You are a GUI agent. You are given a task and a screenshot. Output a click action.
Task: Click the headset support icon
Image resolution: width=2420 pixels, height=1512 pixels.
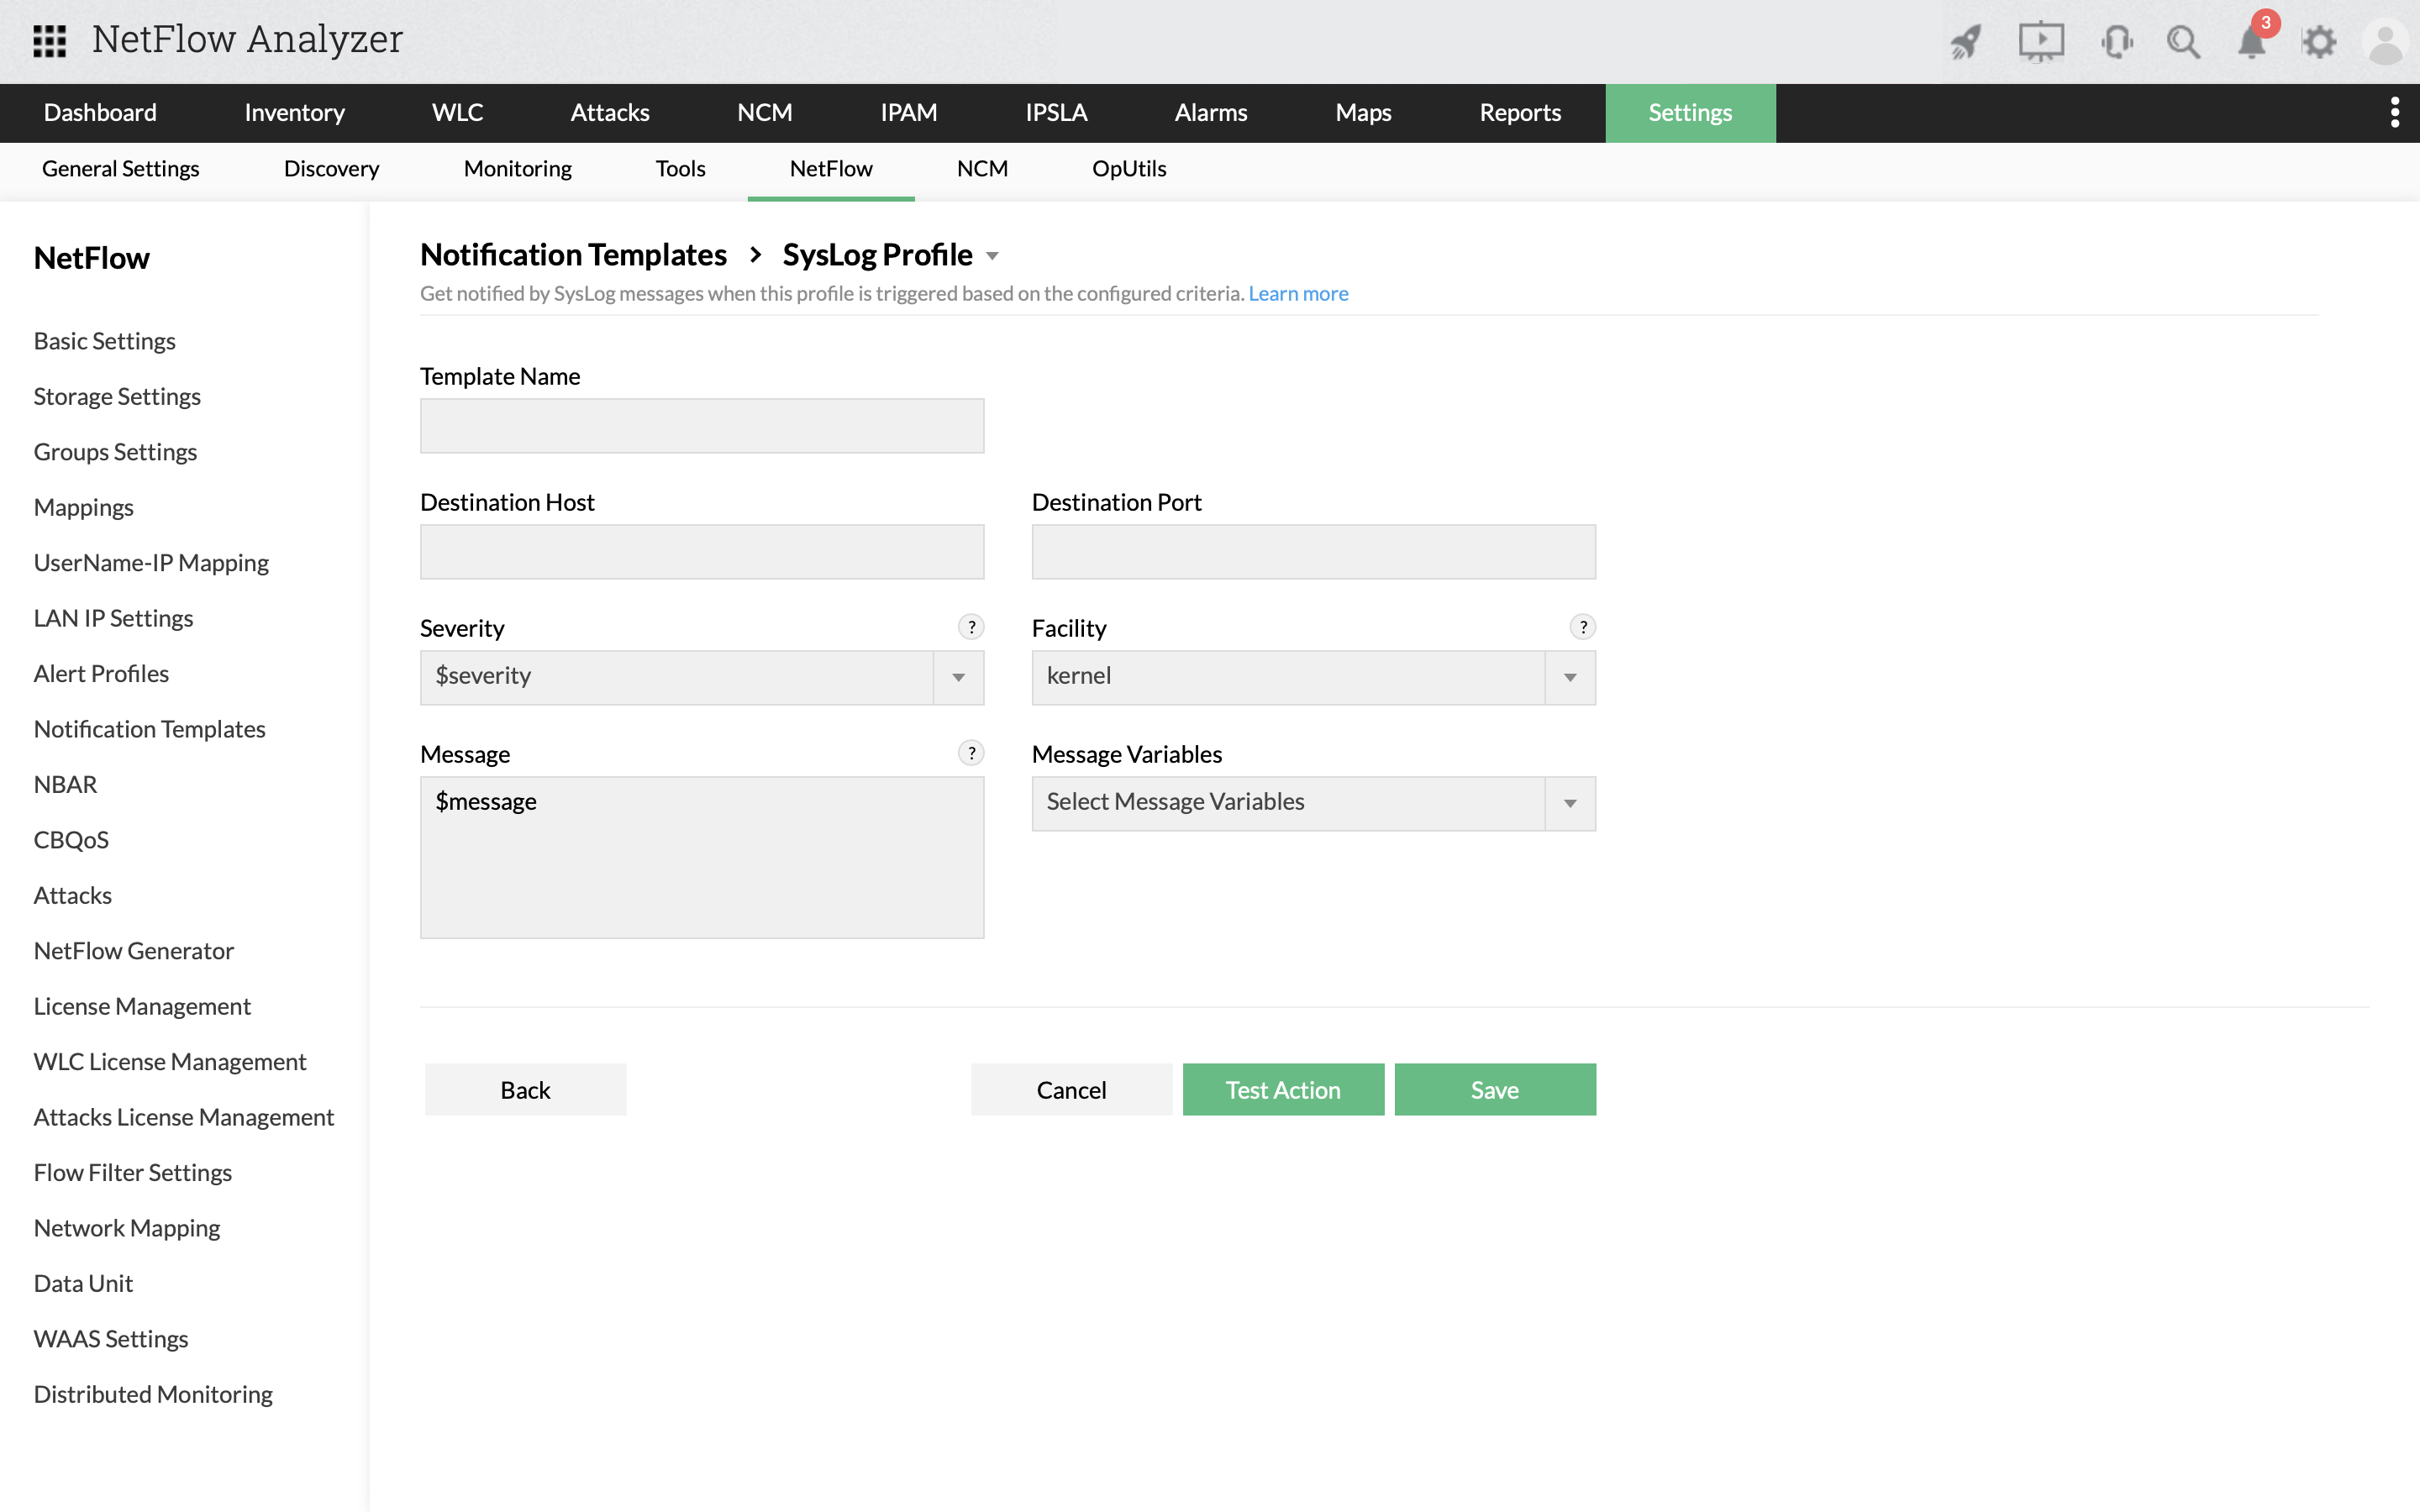pyautogui.click(x=2116, y=41)
